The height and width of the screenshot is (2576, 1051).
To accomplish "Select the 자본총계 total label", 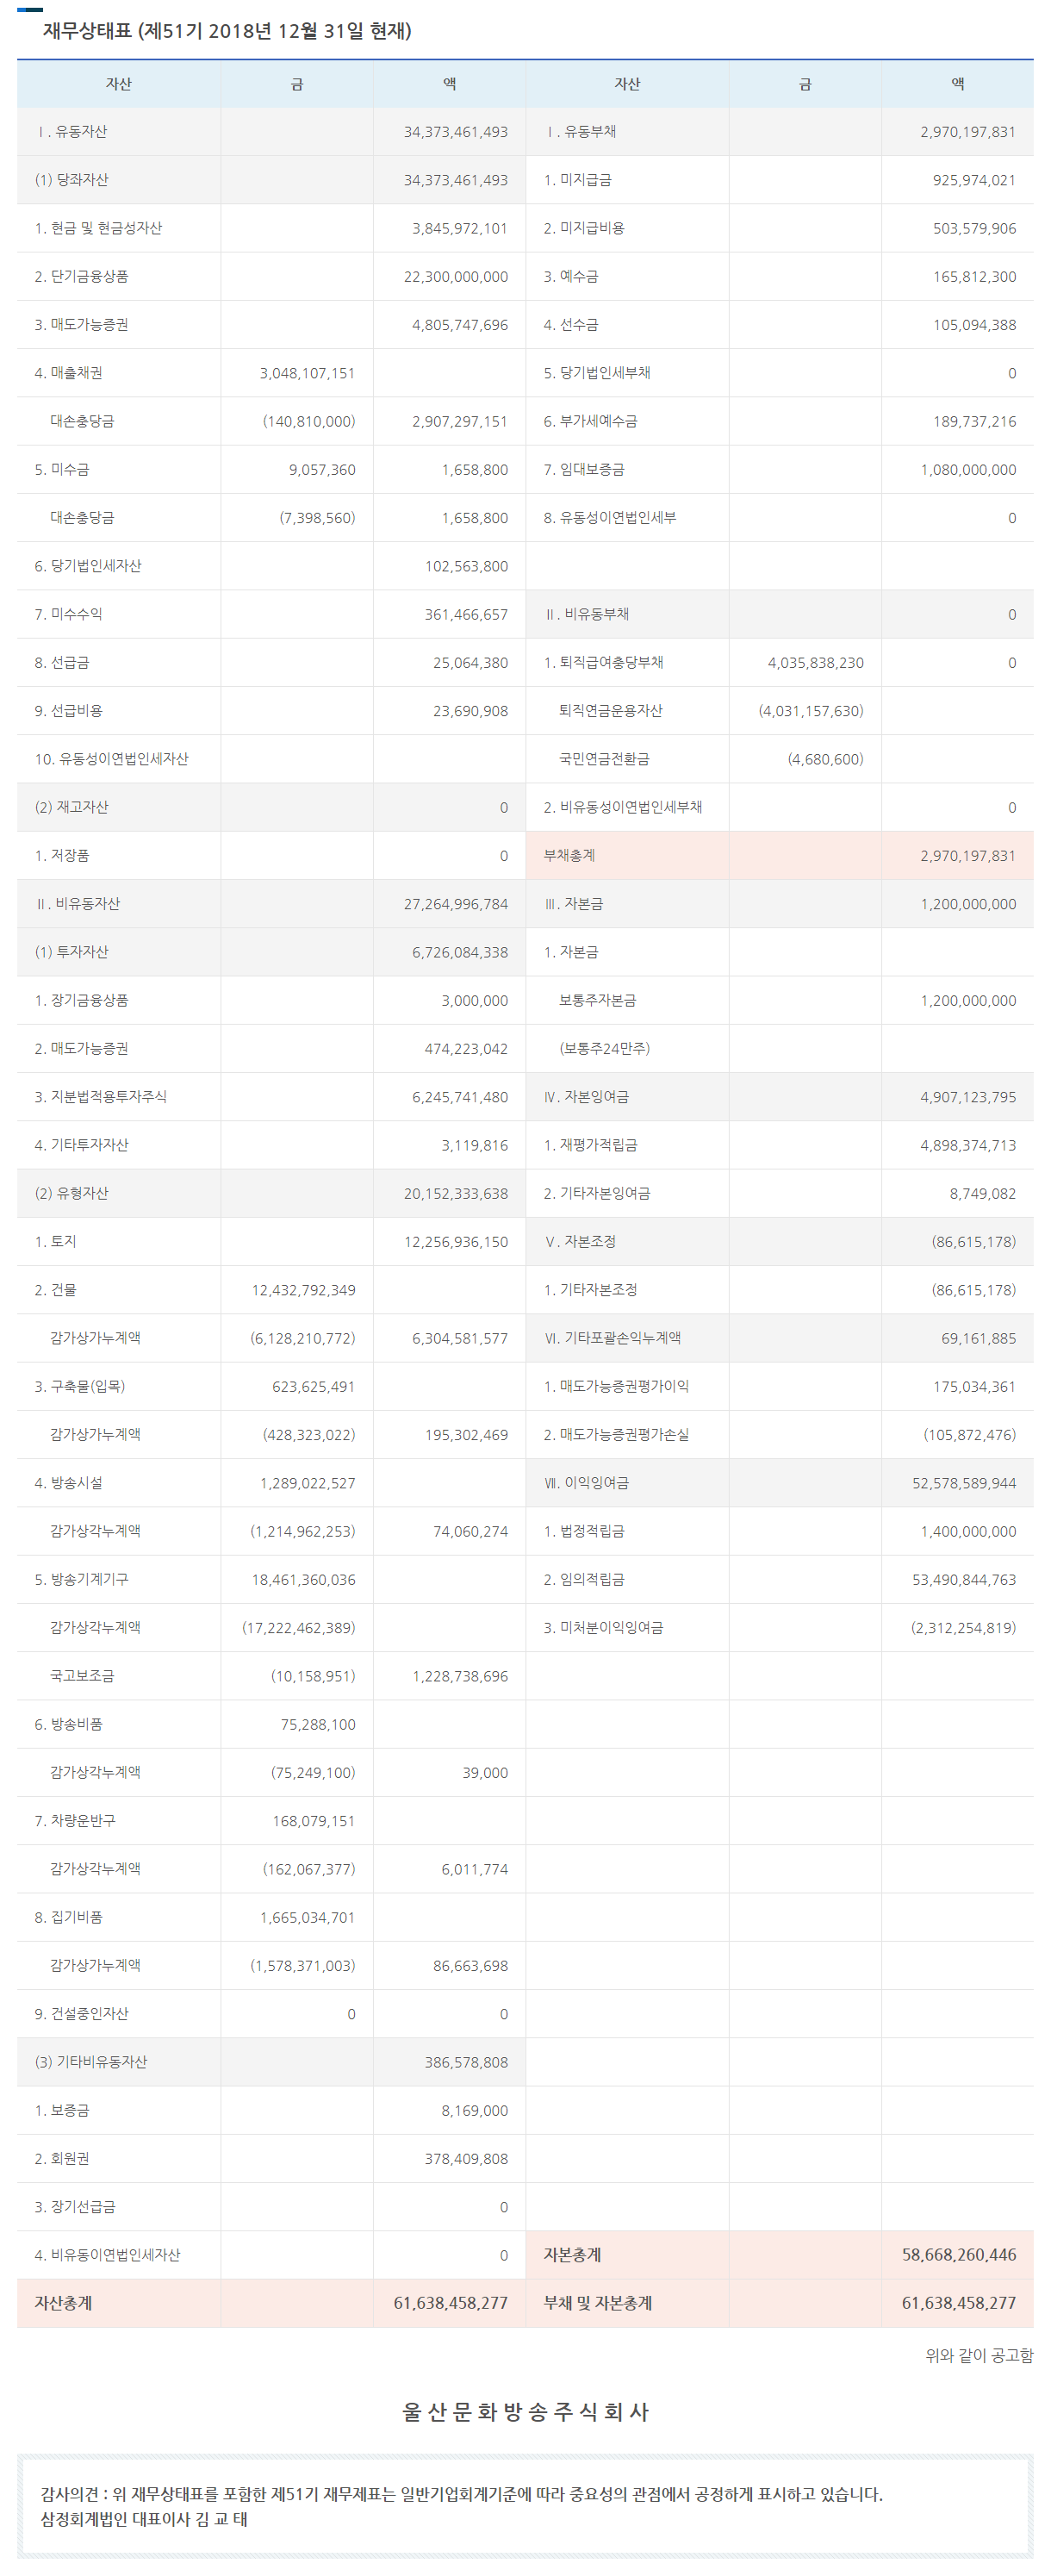I will pos(572,2255).
